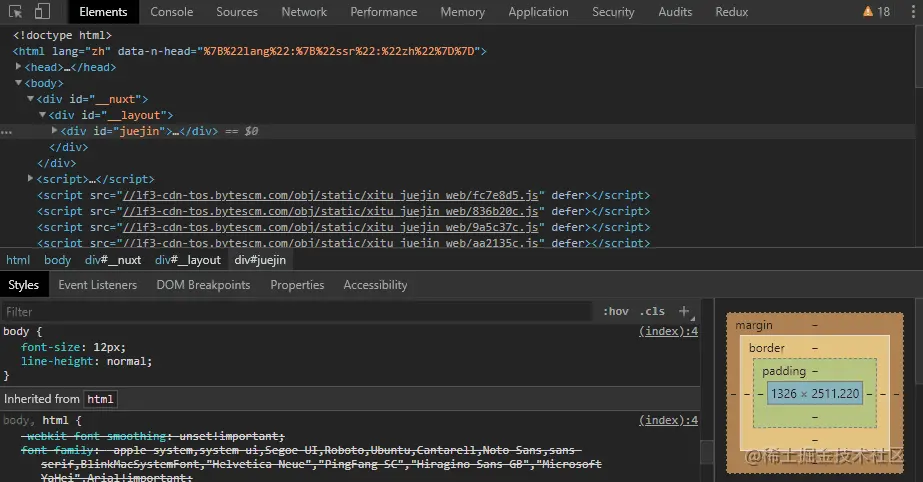
Task: Click the margin label in box model
Action: (753, 325)
